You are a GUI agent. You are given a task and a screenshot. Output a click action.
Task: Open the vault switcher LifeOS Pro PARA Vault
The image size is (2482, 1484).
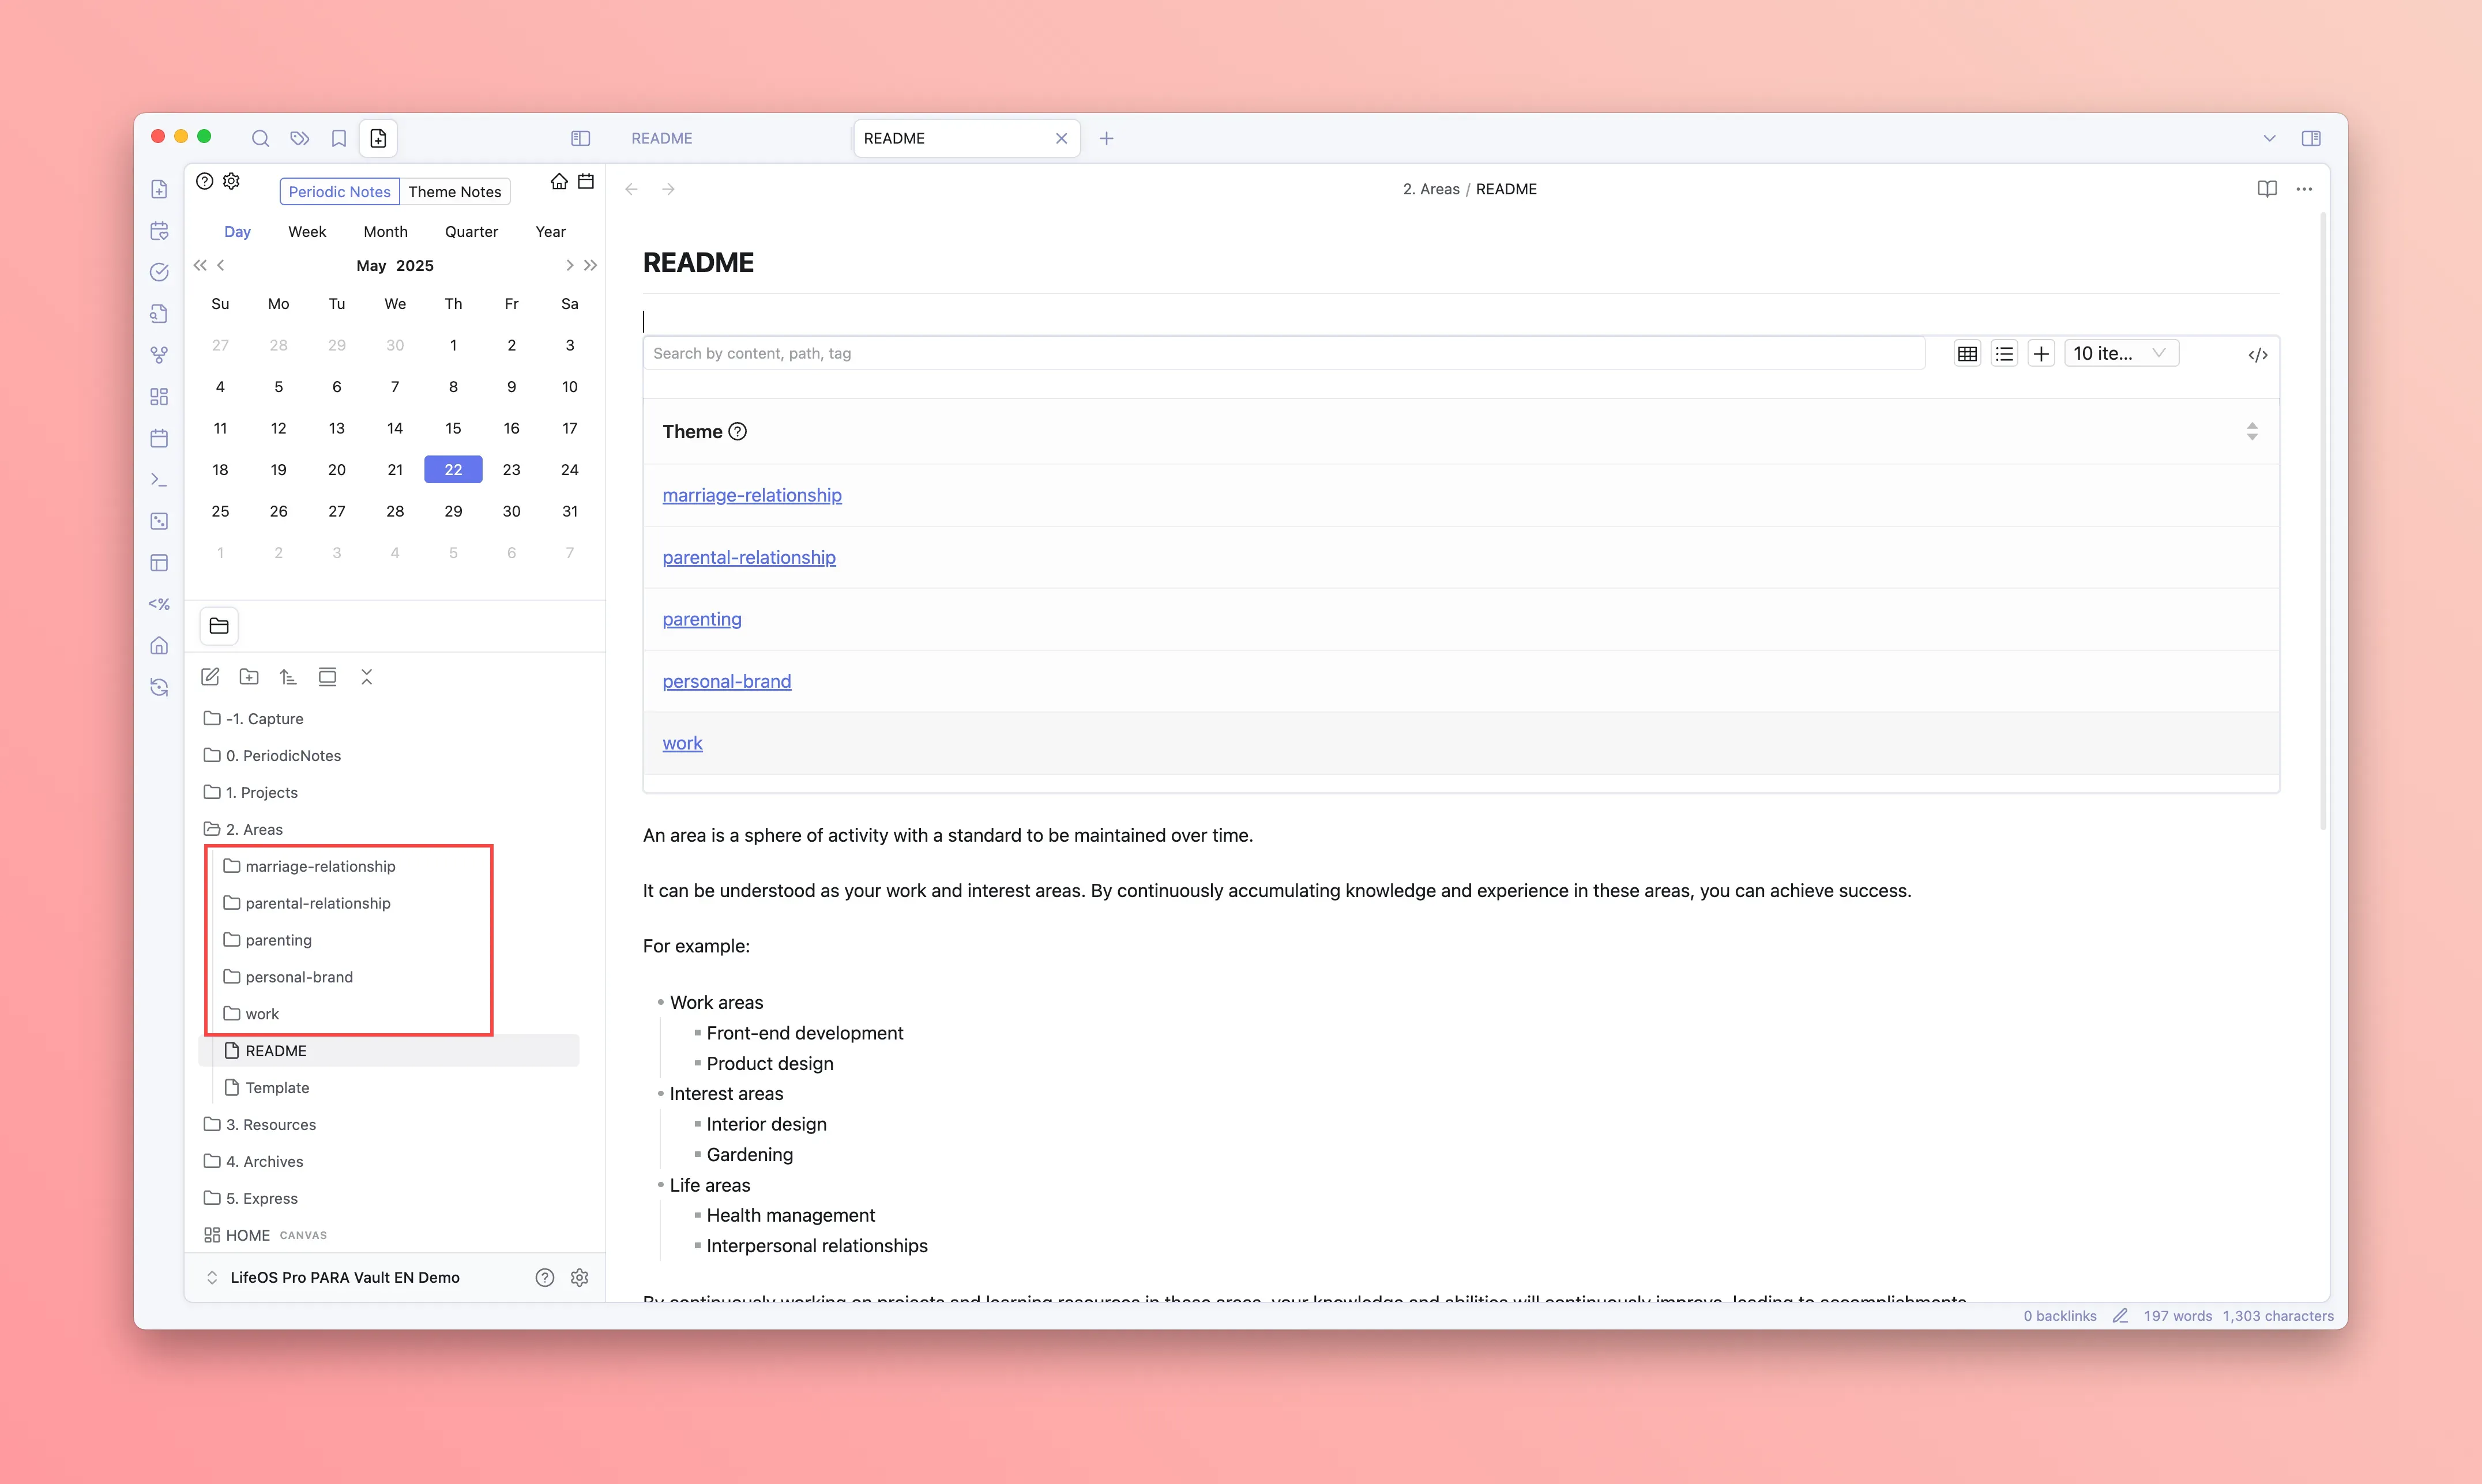pyautogui.click(x=344, y=1277)
